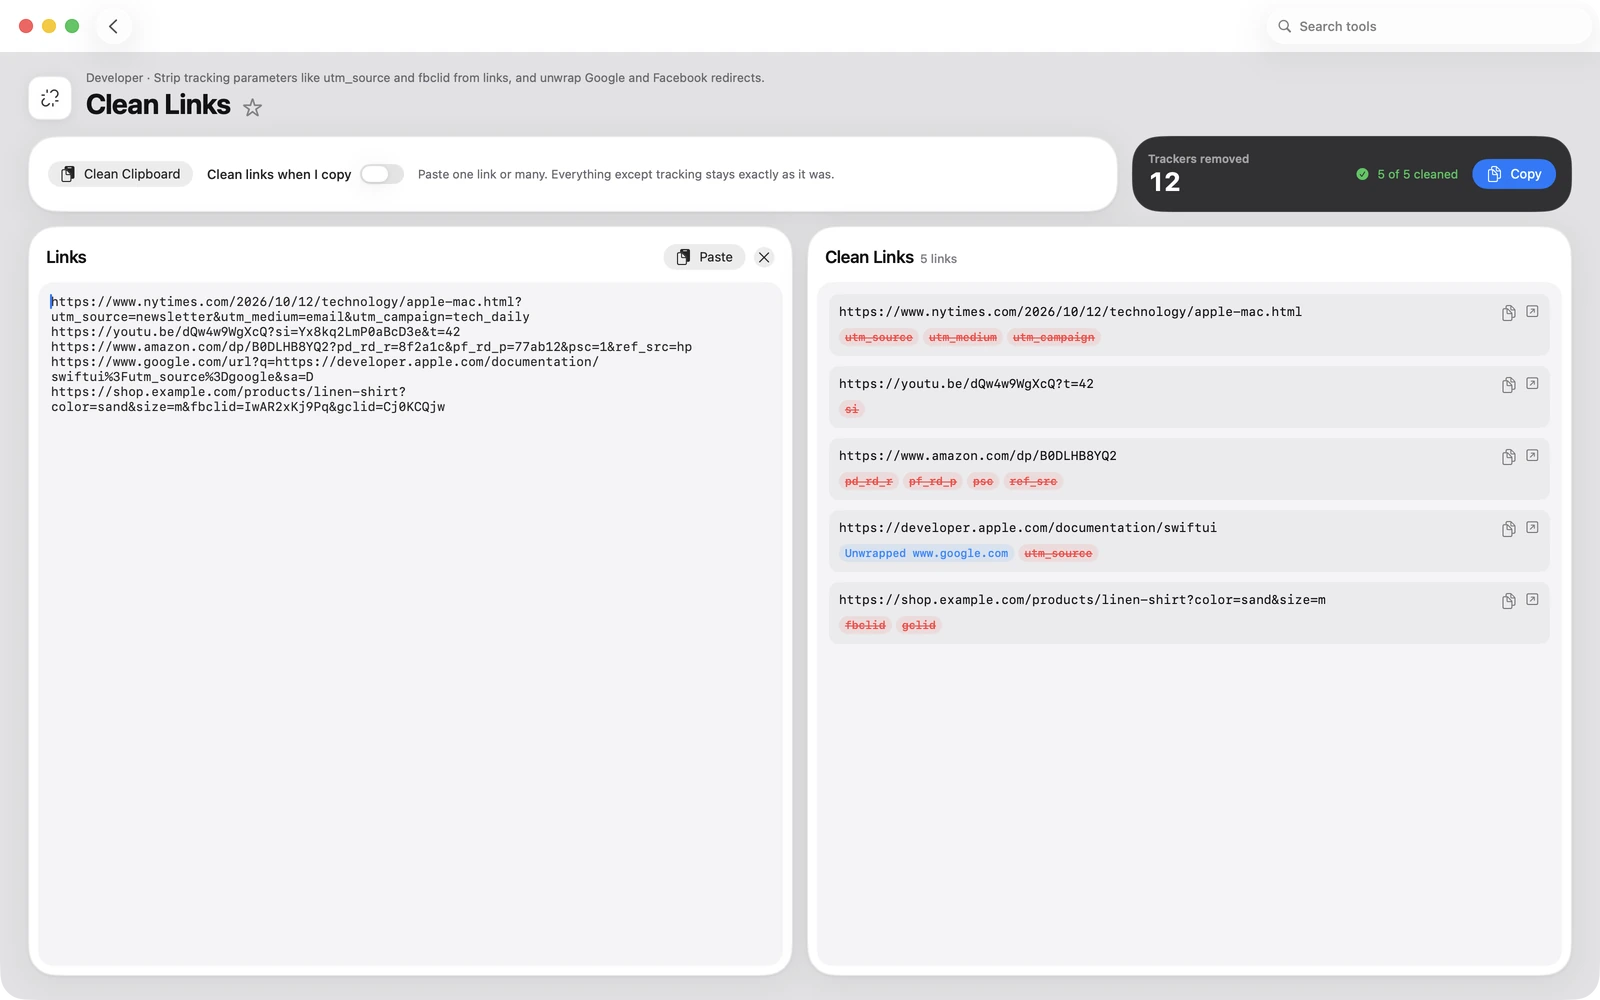Select the developer.apple.com cleaned URL text
The width and height of the screenshot is (1600, 1000).
1028,528
